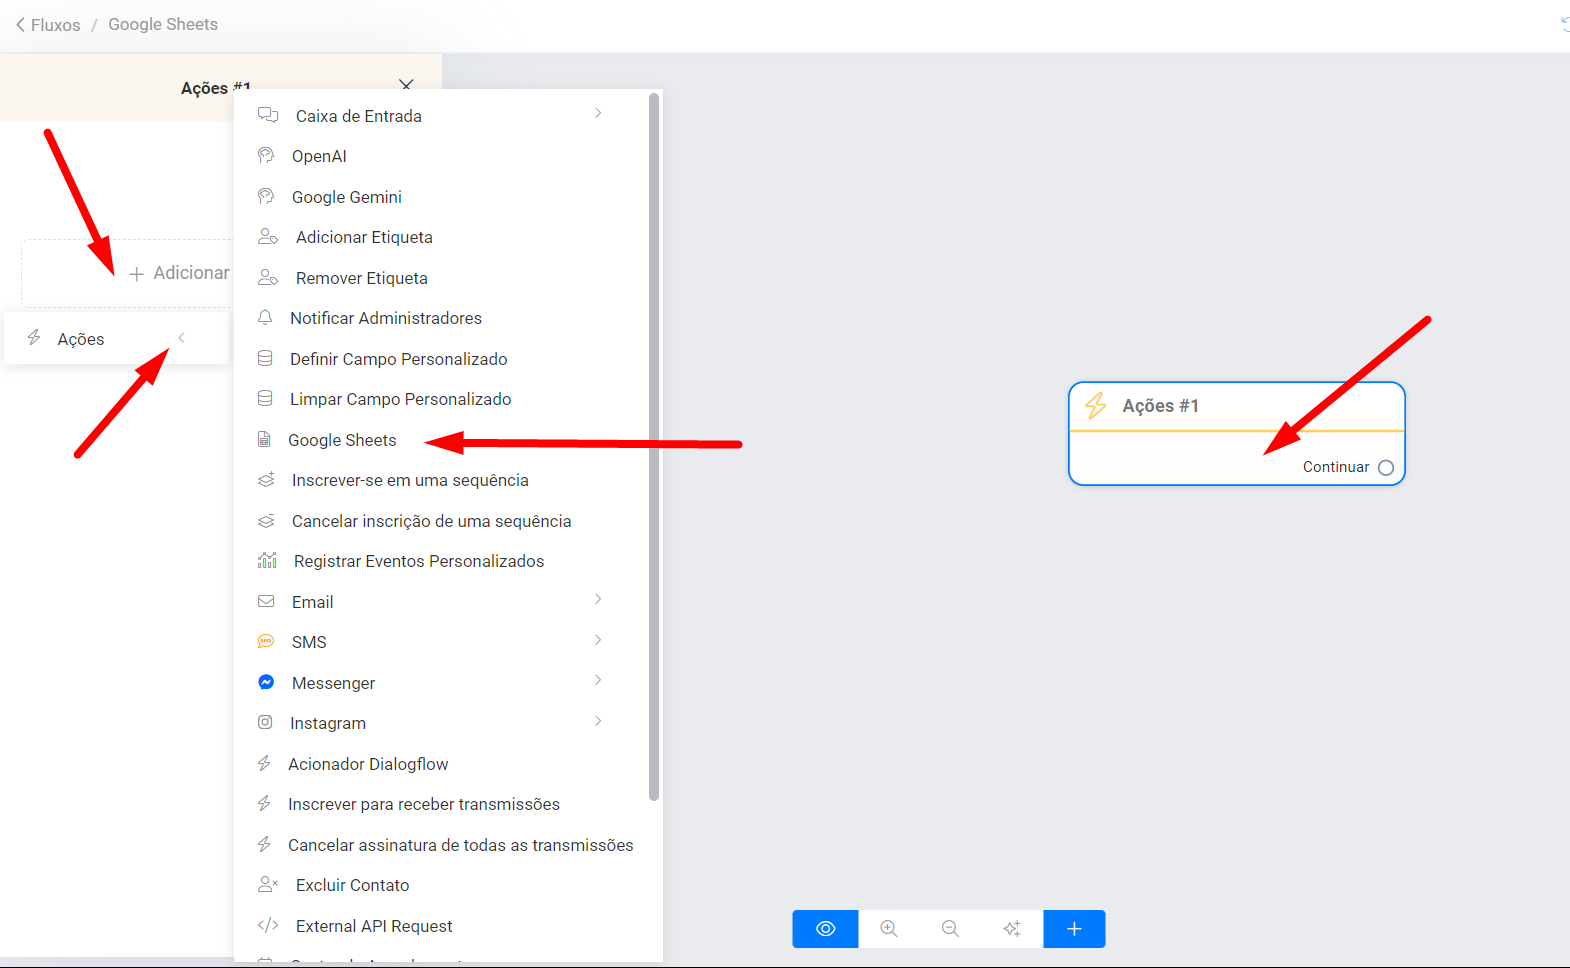This screenshot has width=1570, height=968.
Task: Click the Instagram icon in the list
Action: [265, 723]
